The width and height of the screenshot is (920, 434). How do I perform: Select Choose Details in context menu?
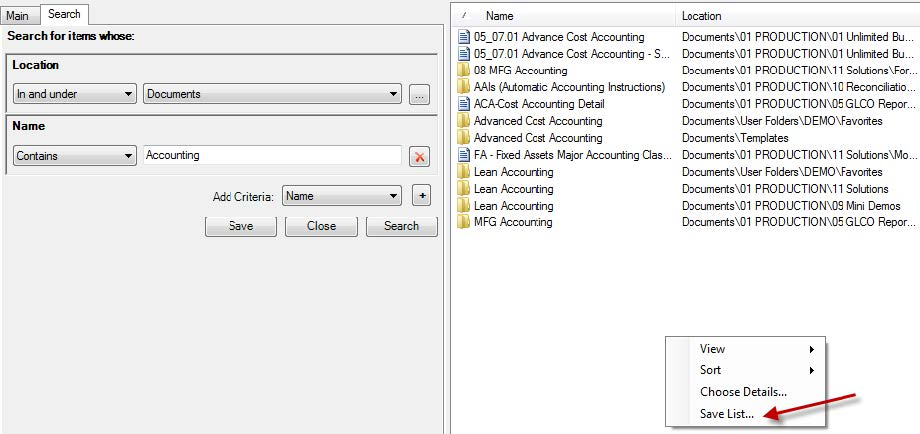point(743,392)
